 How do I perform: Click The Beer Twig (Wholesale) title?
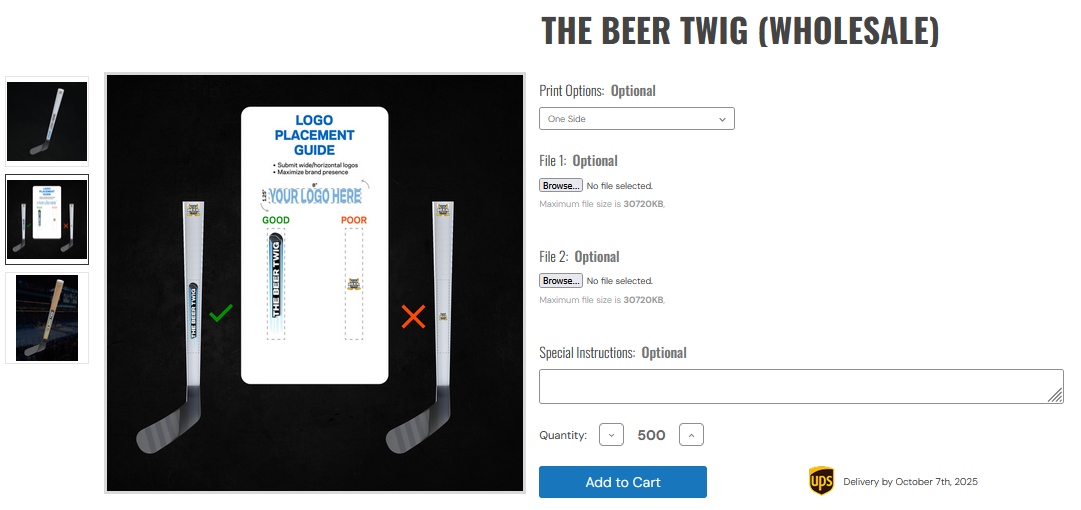pyautogui.click(x=740, y=31)
